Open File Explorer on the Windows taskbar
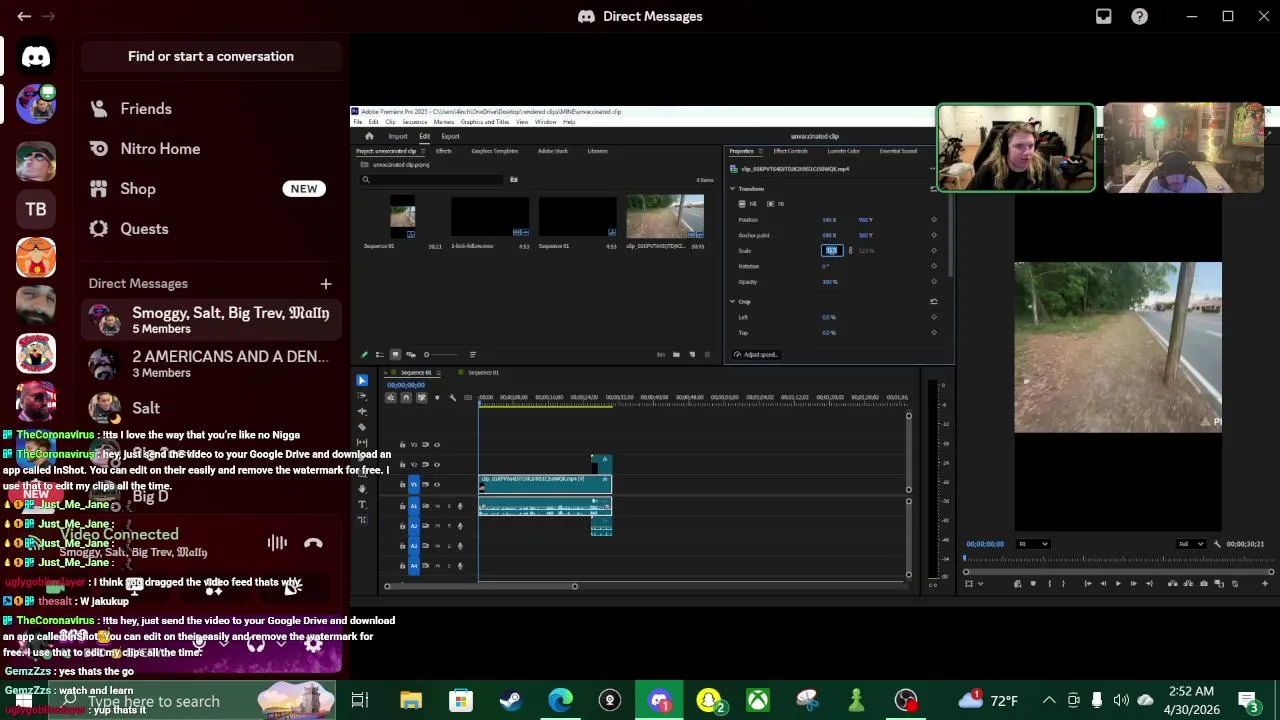The image size is (1280, 720). point(411,700)
